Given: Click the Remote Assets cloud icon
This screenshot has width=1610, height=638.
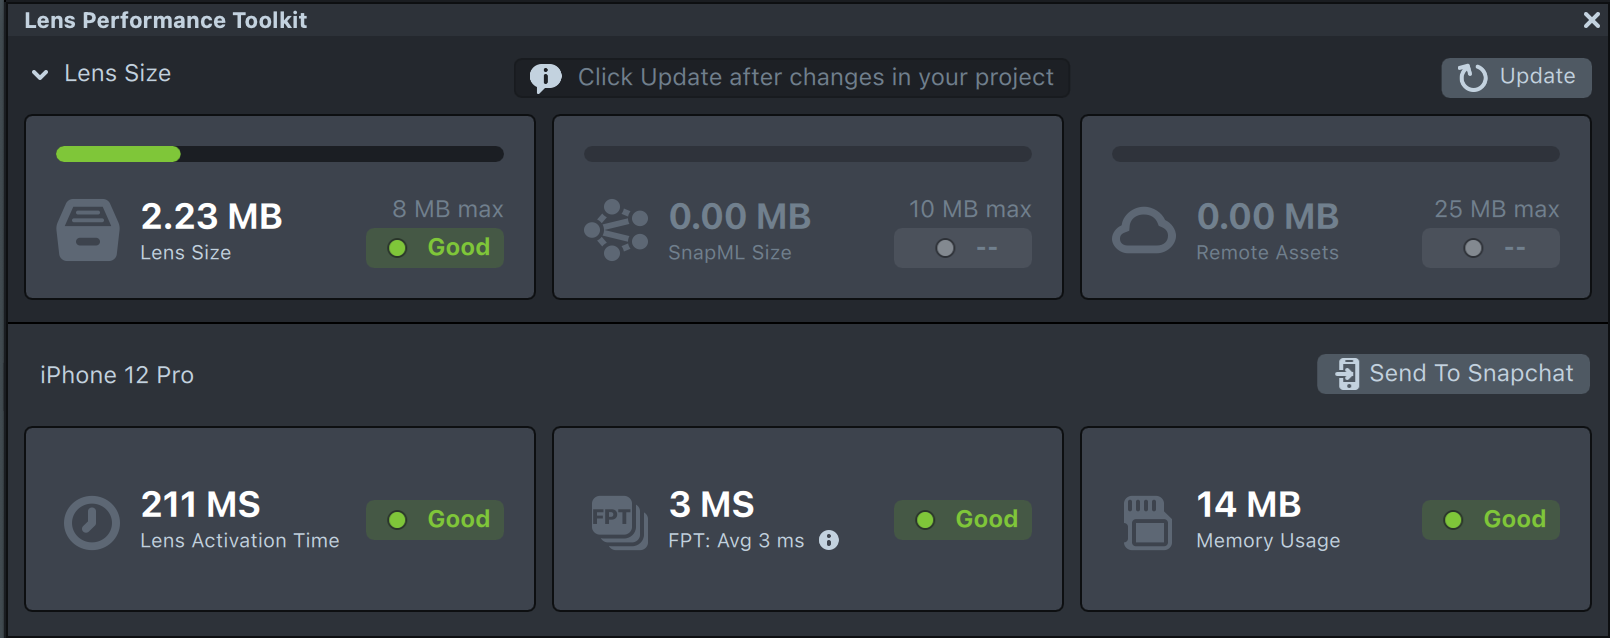Looking at the screenshot, I should pyautogui.click(x=1145, y=231).
